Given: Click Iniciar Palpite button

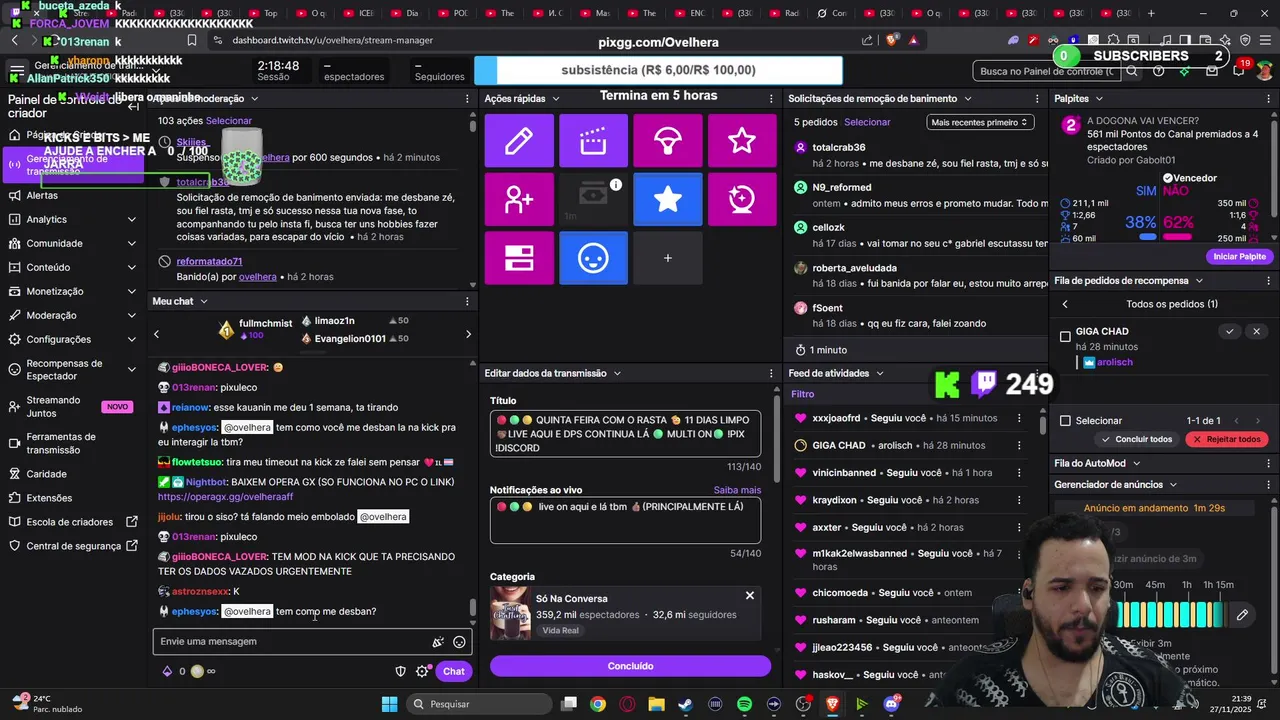Looking at the screenshot, I should [1239, 257].
